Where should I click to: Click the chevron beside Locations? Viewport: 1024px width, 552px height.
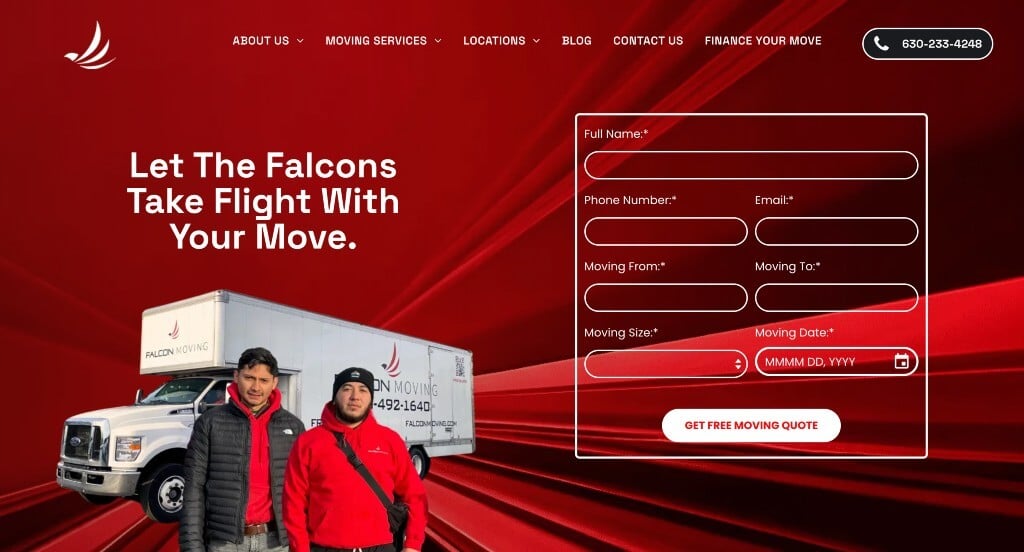pos(537,41)
